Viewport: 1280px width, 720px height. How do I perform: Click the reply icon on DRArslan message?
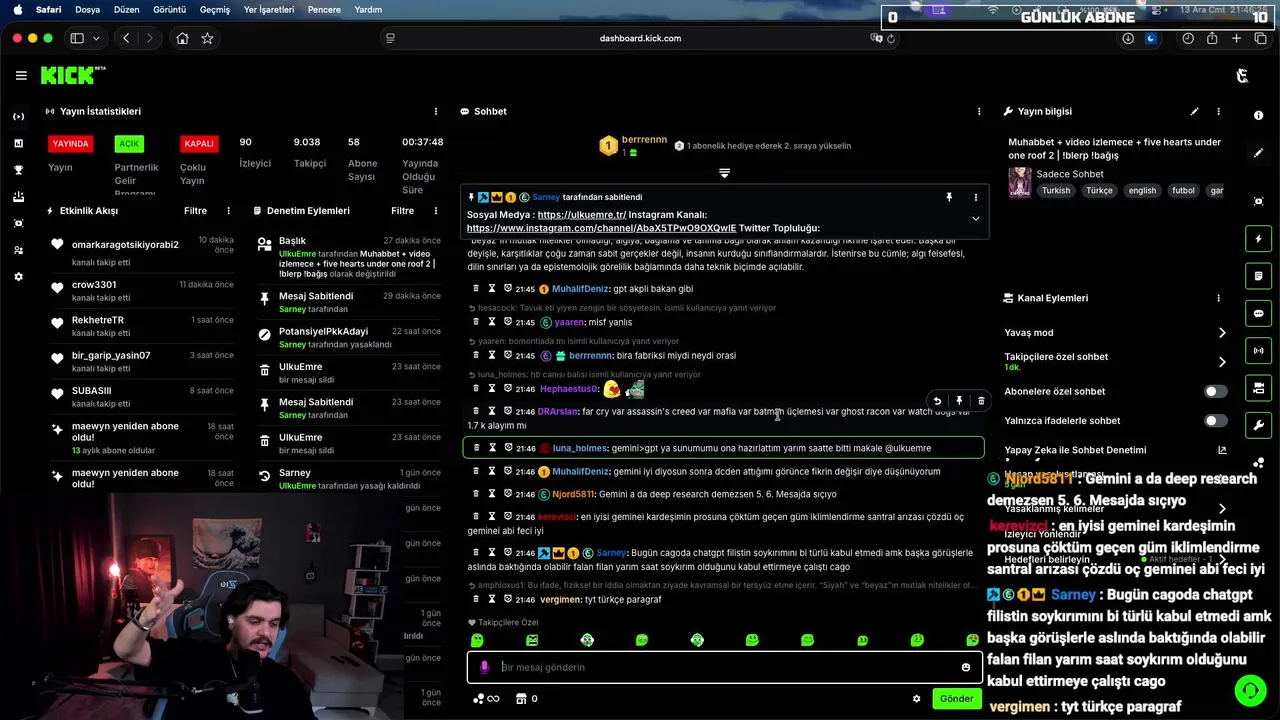click(x=937, y=400)
